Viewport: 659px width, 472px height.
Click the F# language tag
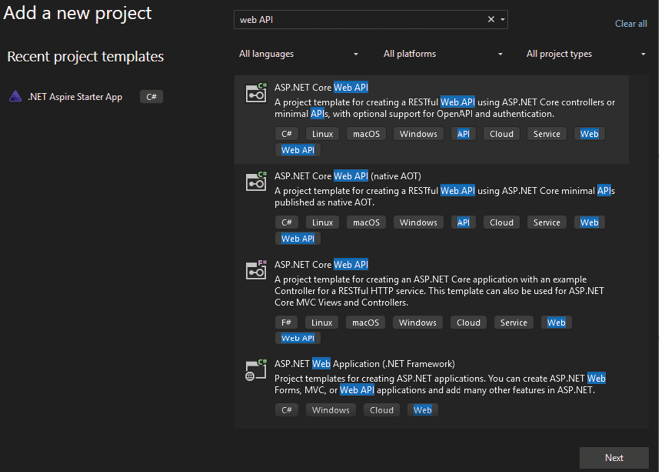tap(286, 322)
